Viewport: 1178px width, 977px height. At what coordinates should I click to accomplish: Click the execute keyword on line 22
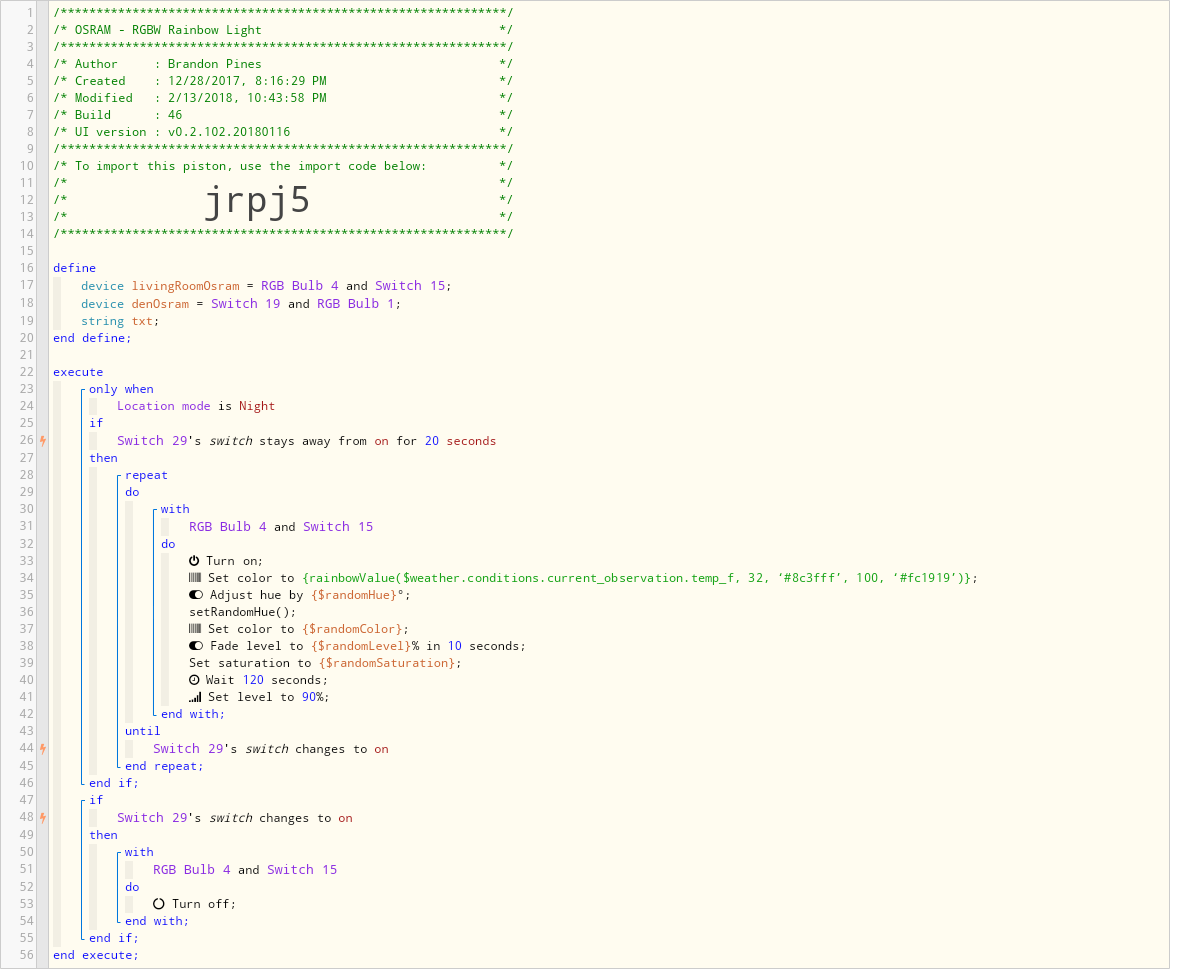78,373
